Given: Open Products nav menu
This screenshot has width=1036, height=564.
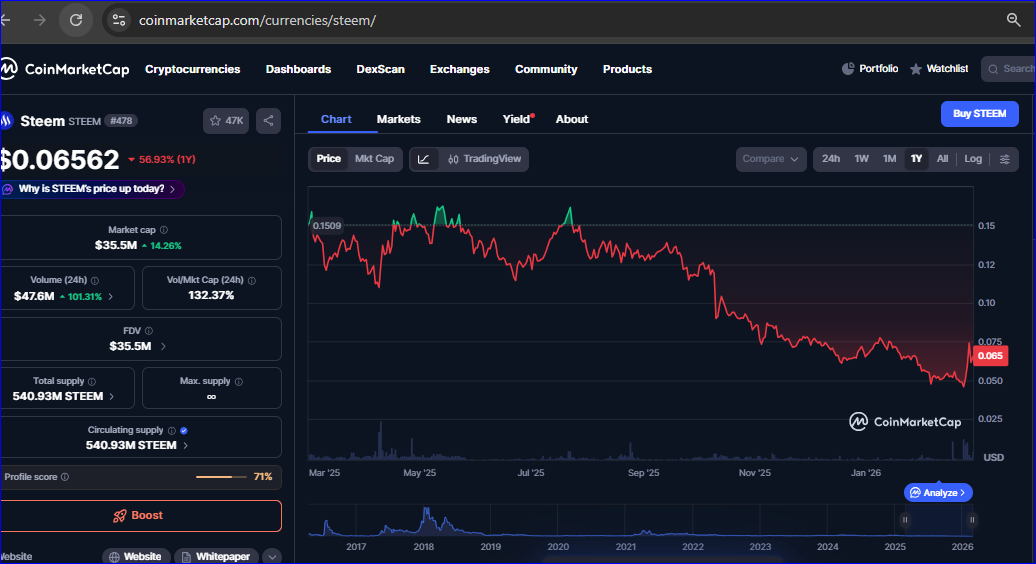Looking at the screenshot, I should (627, 69).
